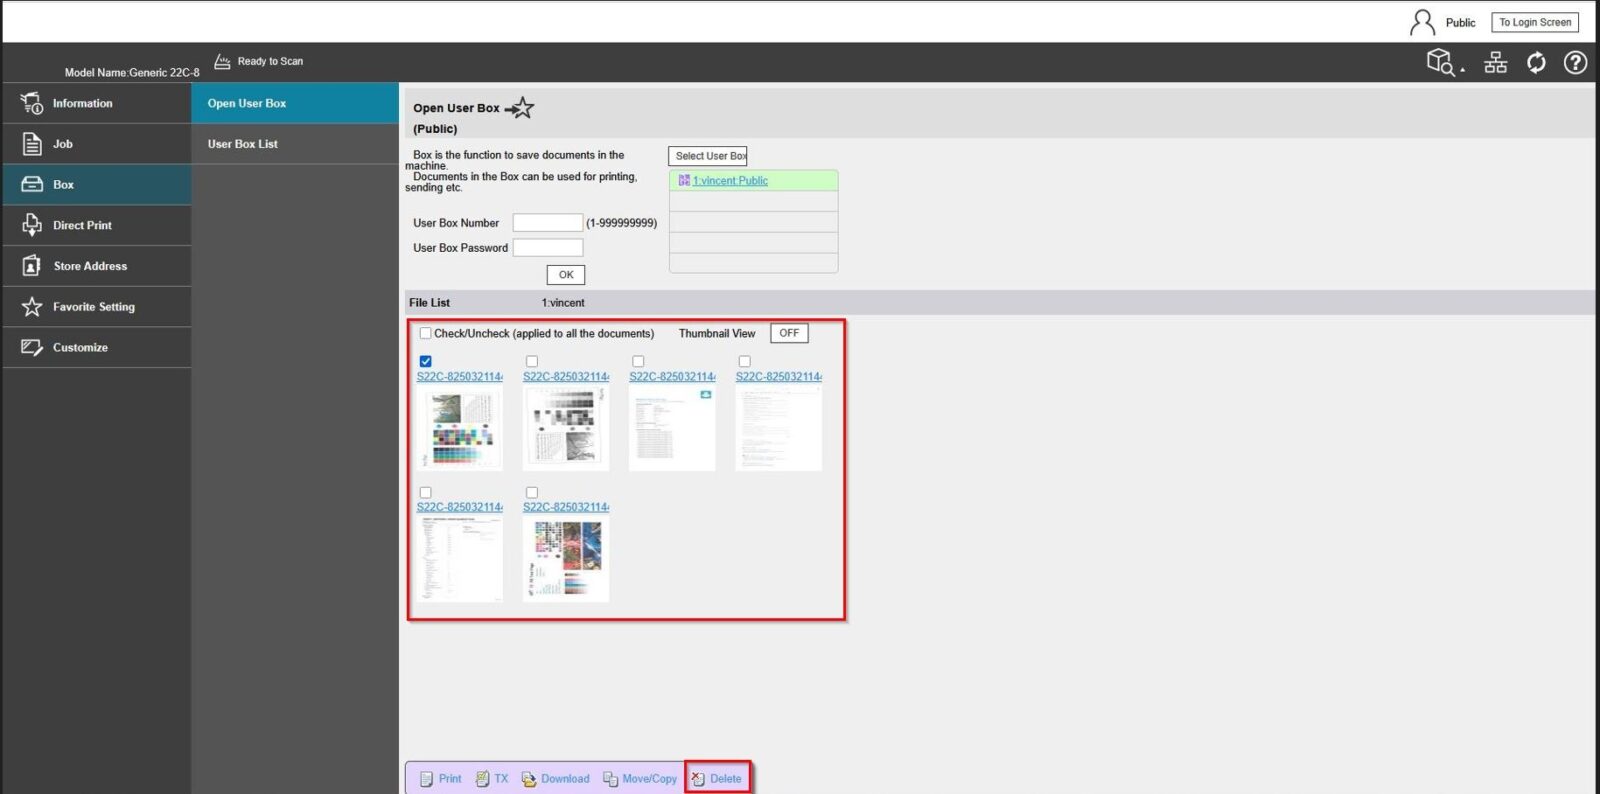The width and height of the screenshot is (1600, 794).
Task: Click the To Login Screen button
Action: (x=1535, y=22)
